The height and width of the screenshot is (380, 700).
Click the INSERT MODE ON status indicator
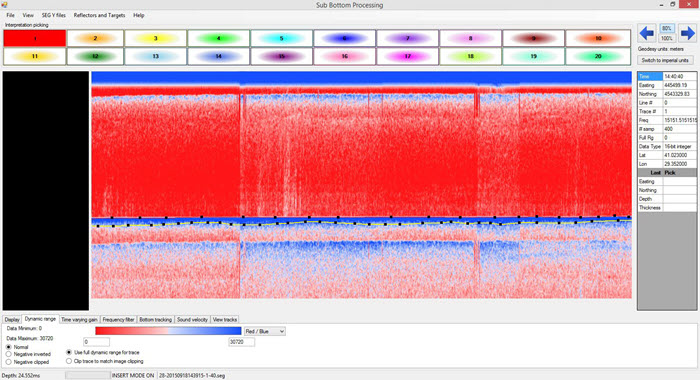(x=133, y=376)
